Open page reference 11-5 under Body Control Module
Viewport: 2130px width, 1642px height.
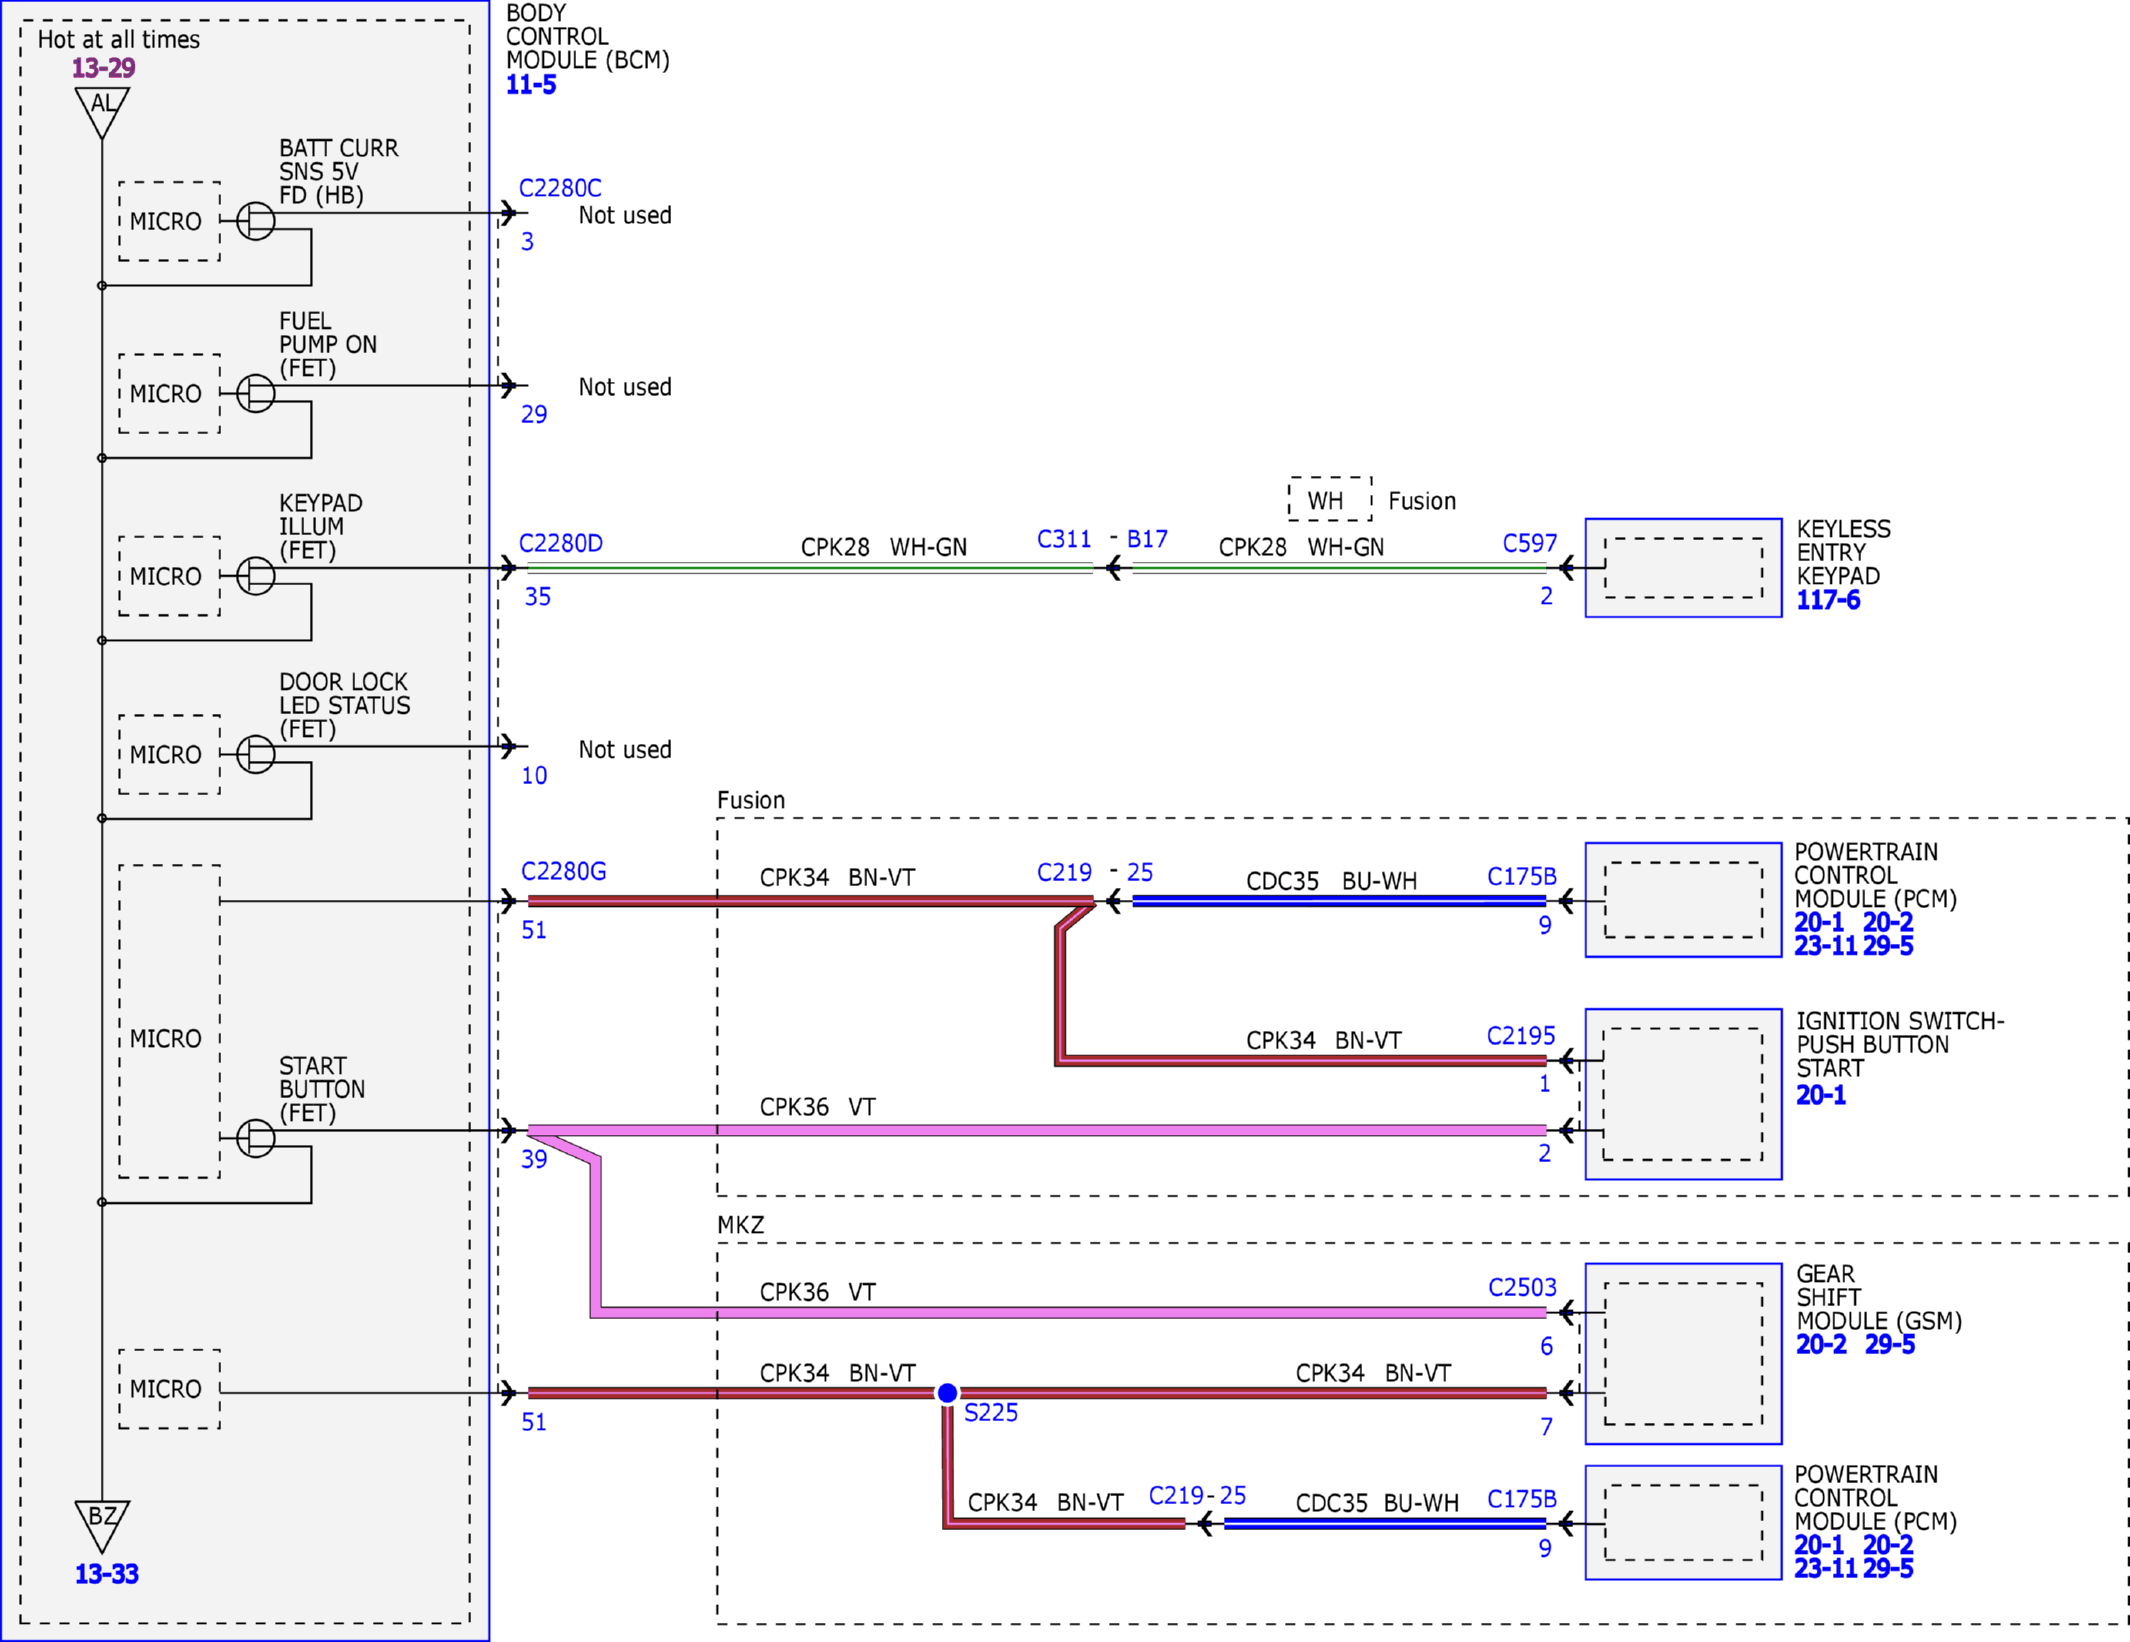pyautogui.click(x=531, y=85)
